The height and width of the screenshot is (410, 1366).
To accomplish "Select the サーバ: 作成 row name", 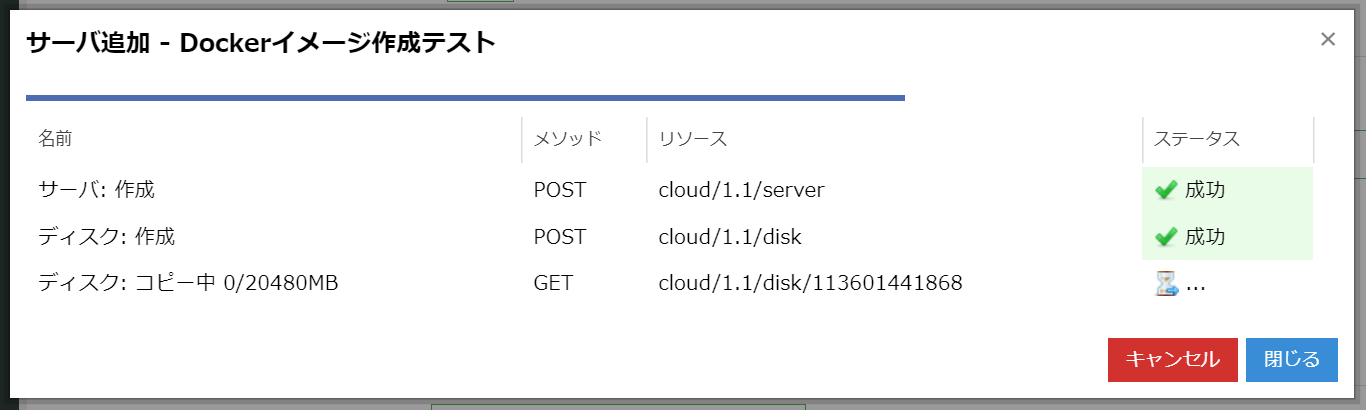I will coord(97,190).
